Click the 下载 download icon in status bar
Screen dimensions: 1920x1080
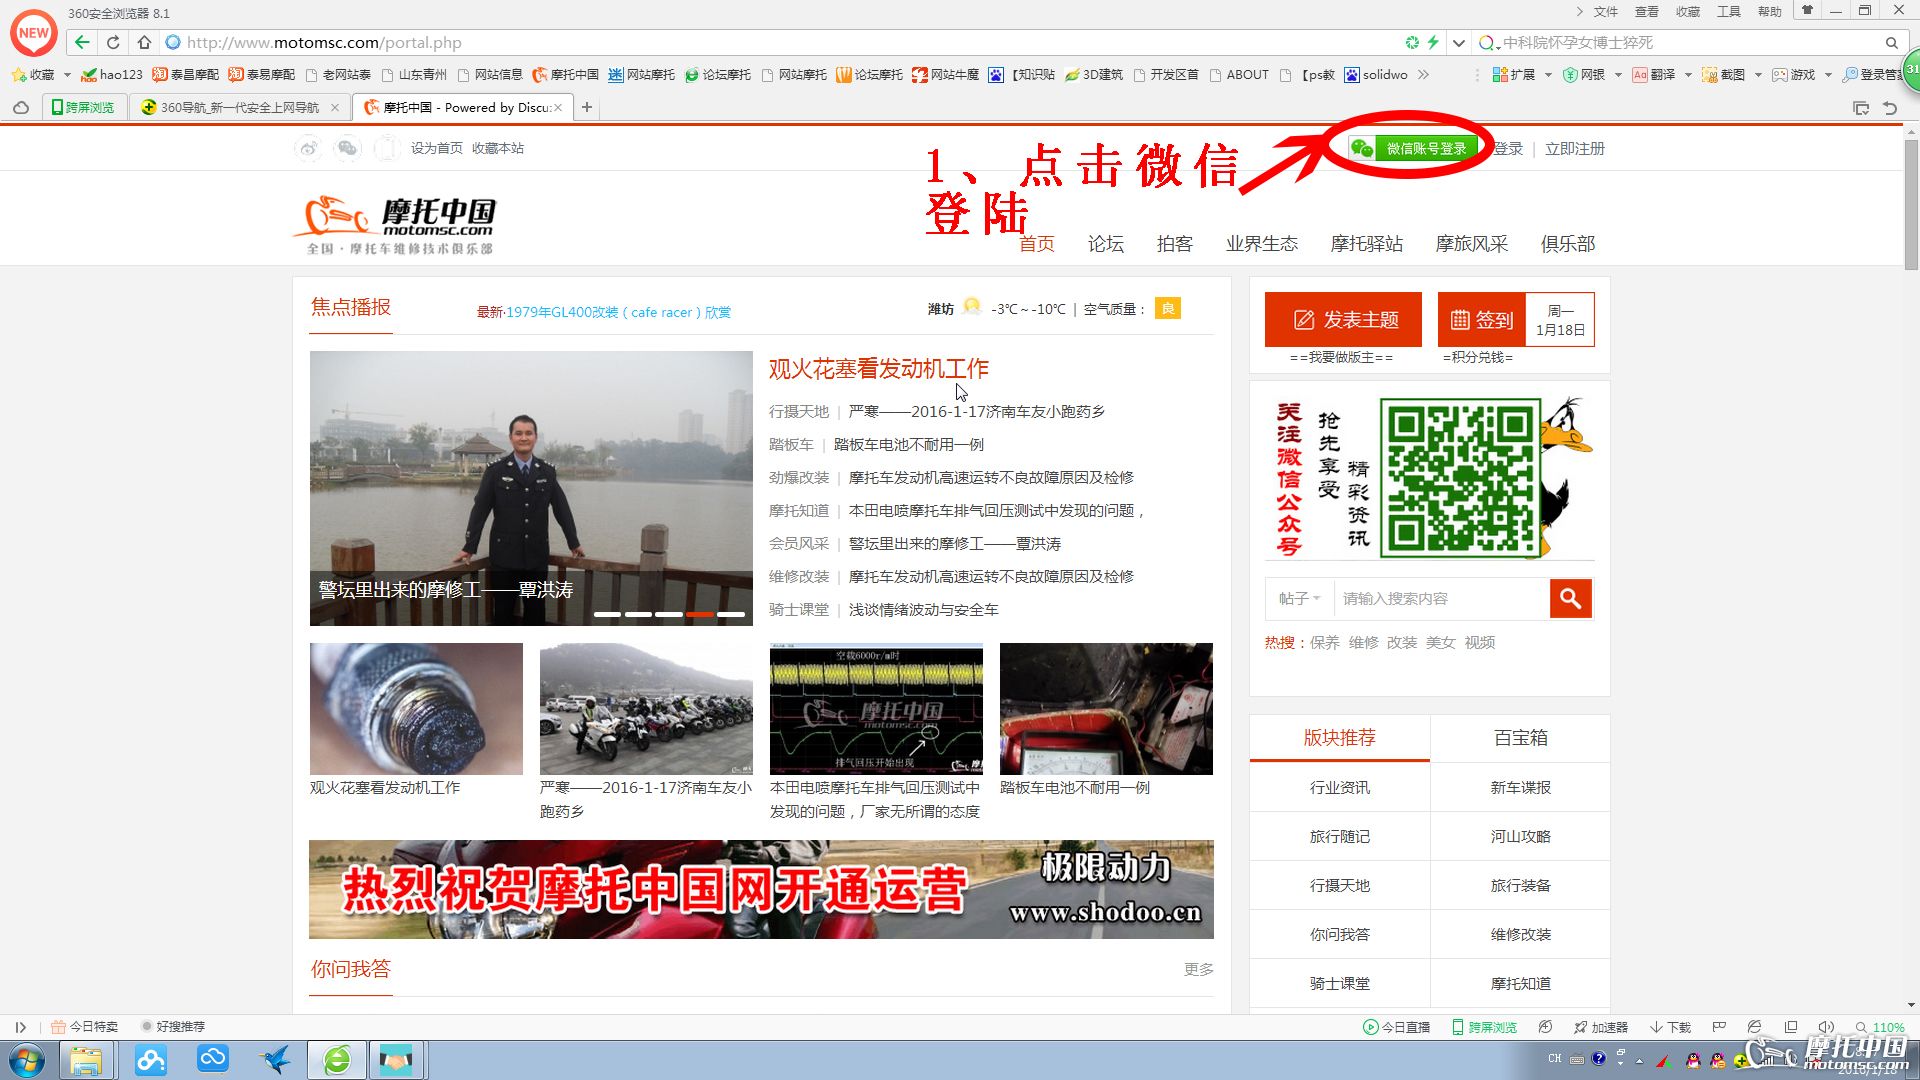[x=1669, y=1027]
